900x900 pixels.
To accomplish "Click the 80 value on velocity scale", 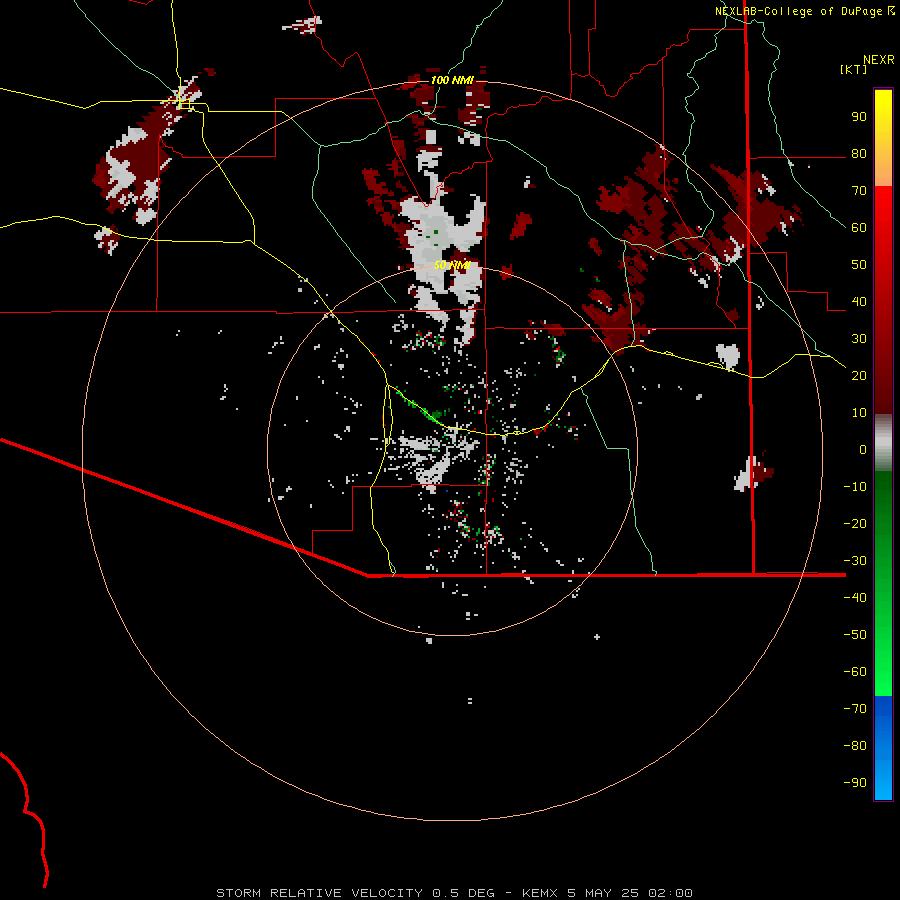I will pos(859,154).
